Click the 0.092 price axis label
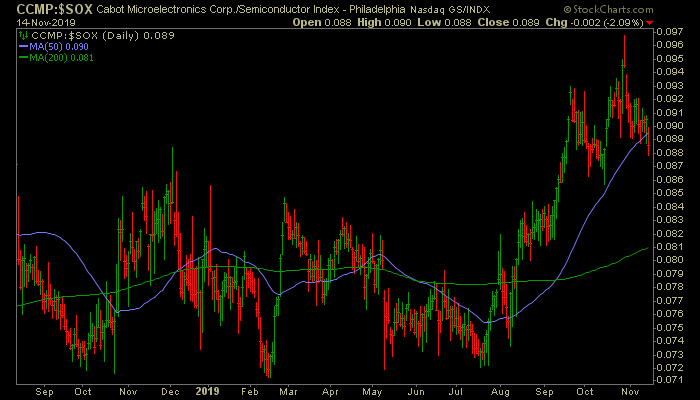This screenshot has height=400, width=700. coord(670,98)
